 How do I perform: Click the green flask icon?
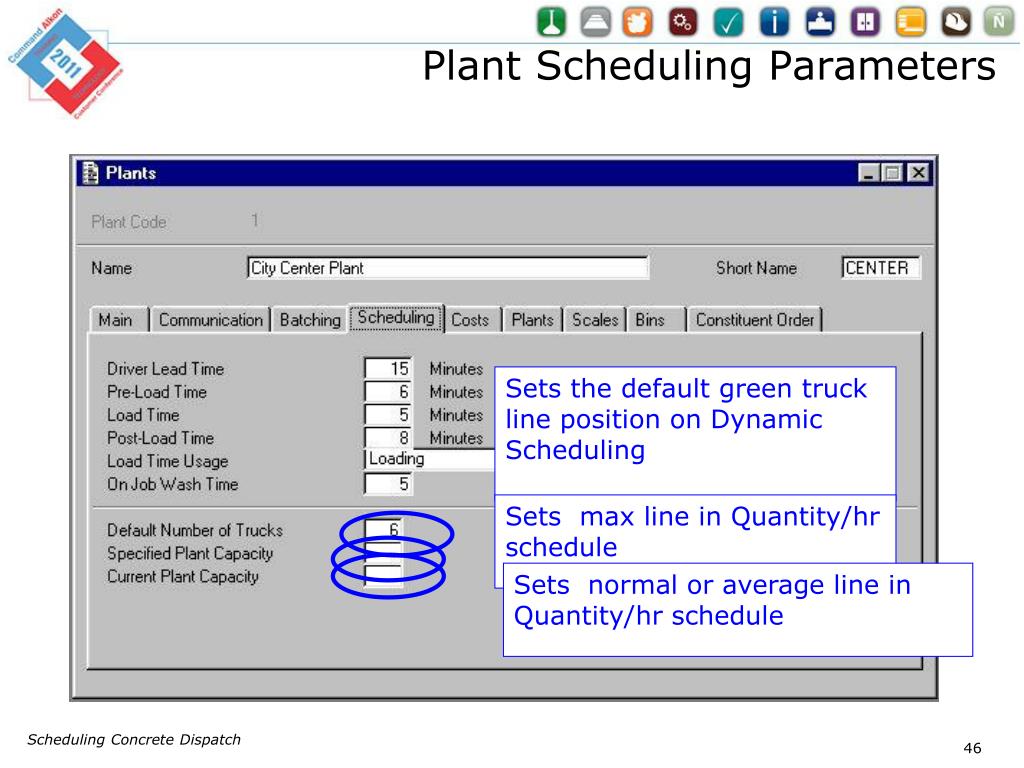(x=551, y=22)
